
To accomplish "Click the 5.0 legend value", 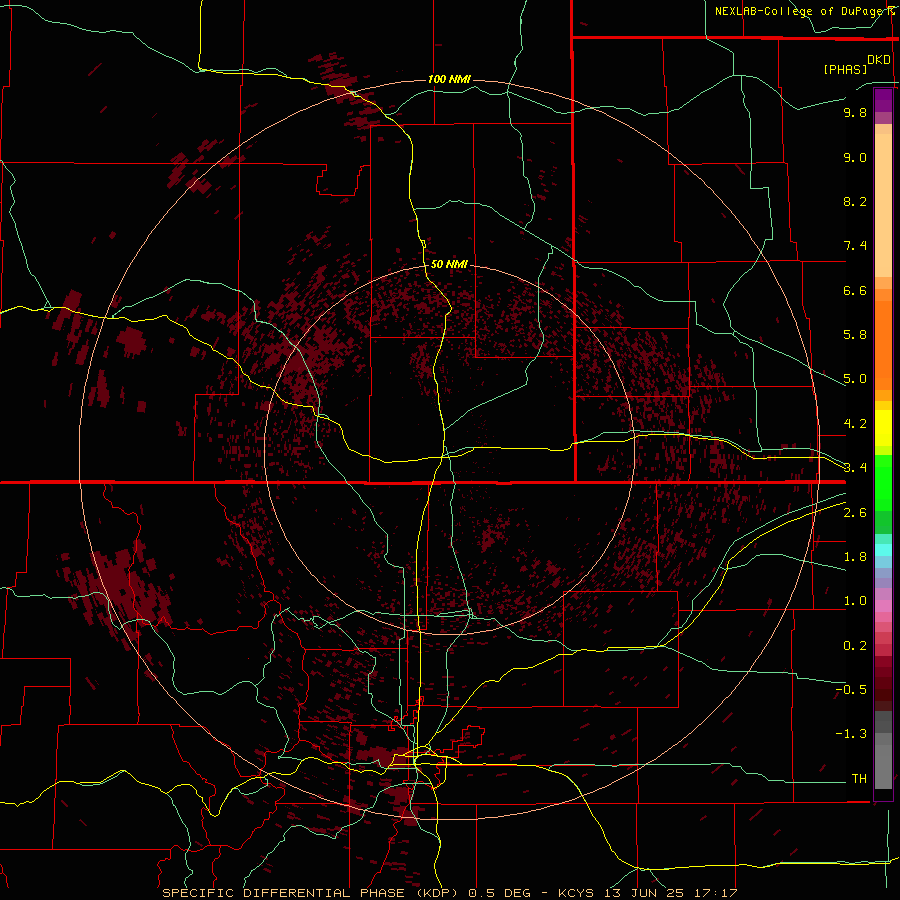I will point(855,379).
